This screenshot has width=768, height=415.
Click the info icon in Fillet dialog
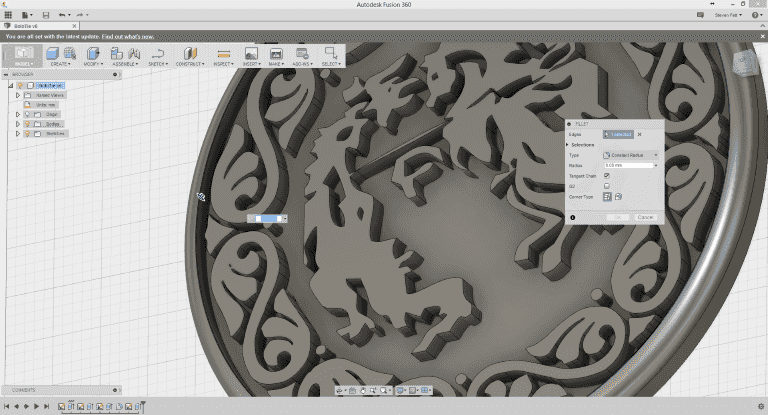(573, 217)
